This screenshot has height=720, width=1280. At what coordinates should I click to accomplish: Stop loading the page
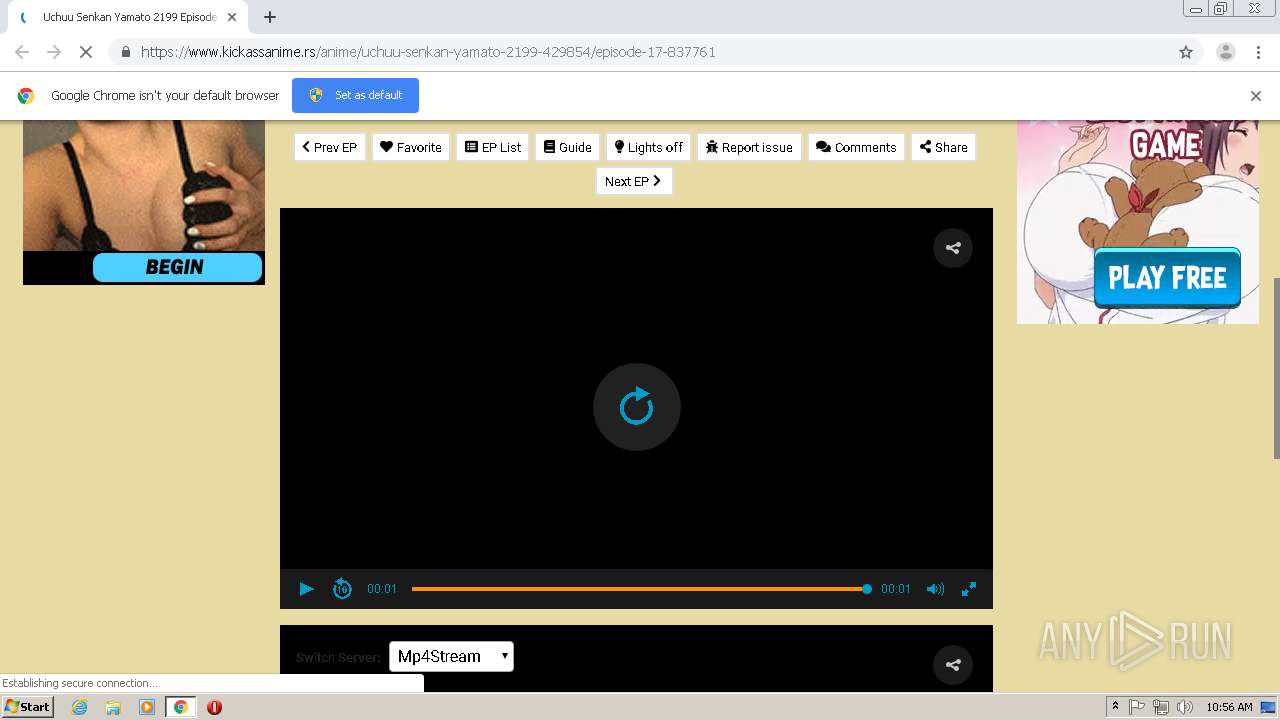pyautogui.click(x=86, y=52)
